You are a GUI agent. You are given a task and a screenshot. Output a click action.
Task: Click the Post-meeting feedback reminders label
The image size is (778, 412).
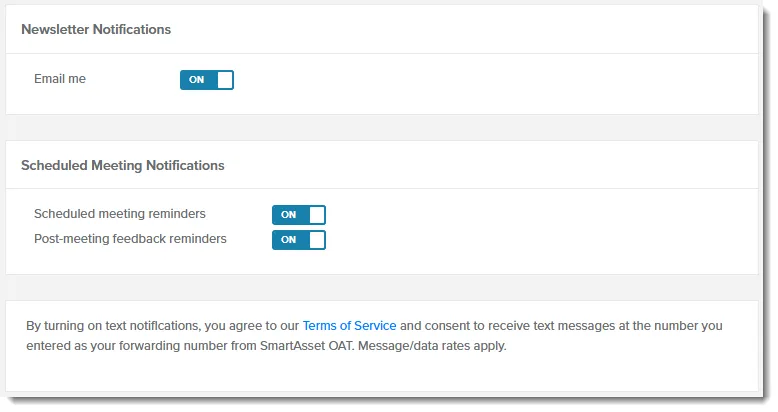tap(130, 239)
